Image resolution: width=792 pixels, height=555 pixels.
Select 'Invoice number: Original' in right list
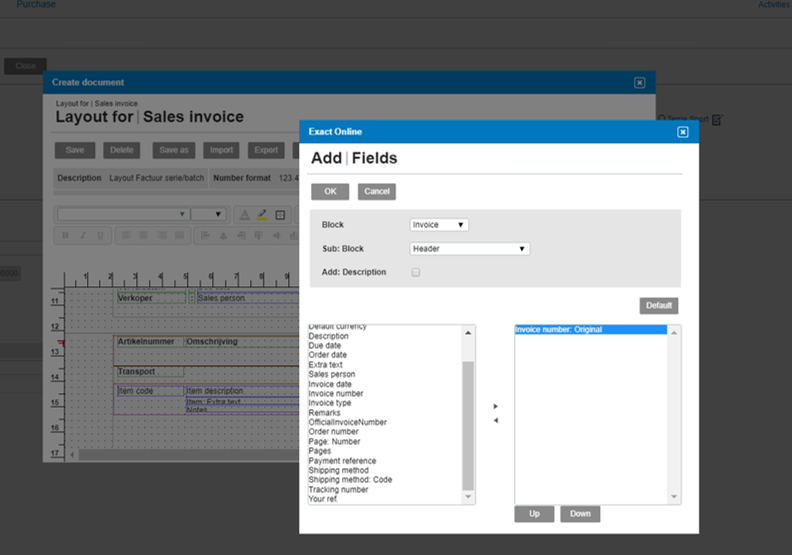(x=590, y=329)
